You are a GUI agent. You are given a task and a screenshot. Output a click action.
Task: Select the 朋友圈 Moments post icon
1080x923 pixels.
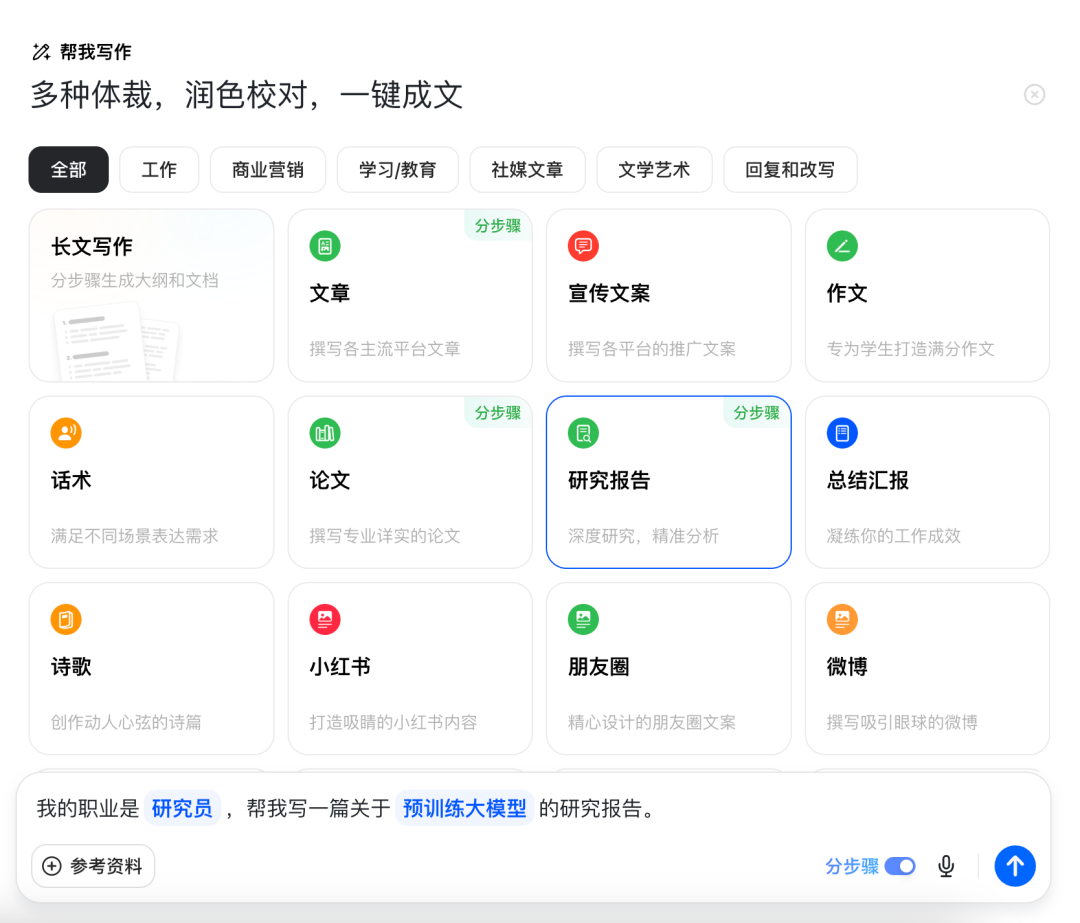click(x=583, y=619)
